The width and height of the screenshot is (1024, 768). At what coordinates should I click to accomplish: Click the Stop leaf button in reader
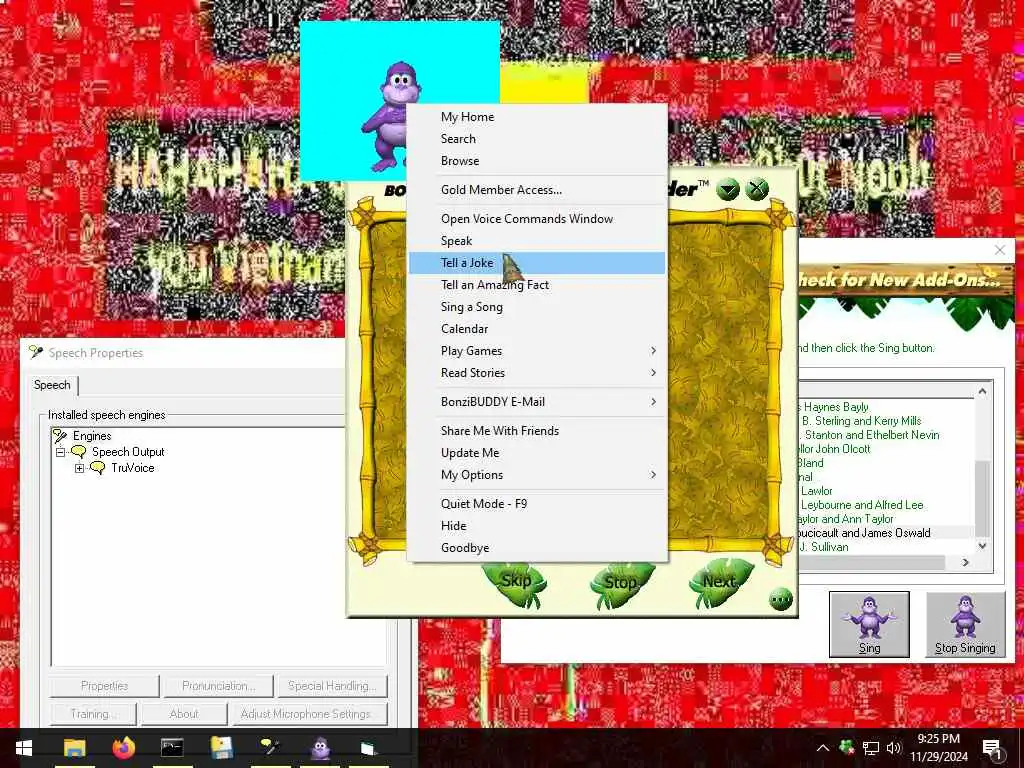(620, 583)
